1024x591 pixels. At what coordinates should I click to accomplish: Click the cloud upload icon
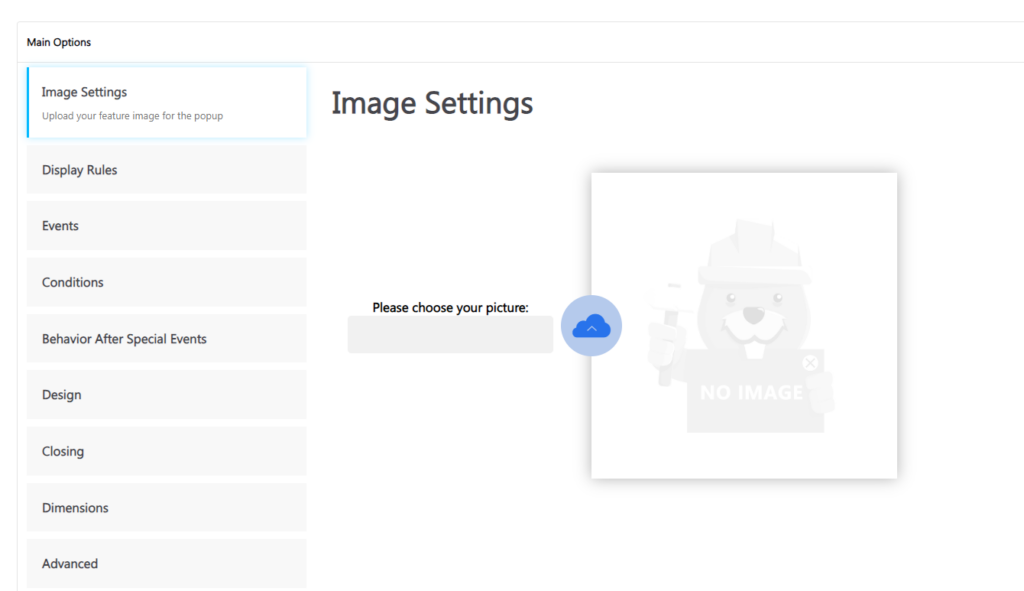coord(591,326)
